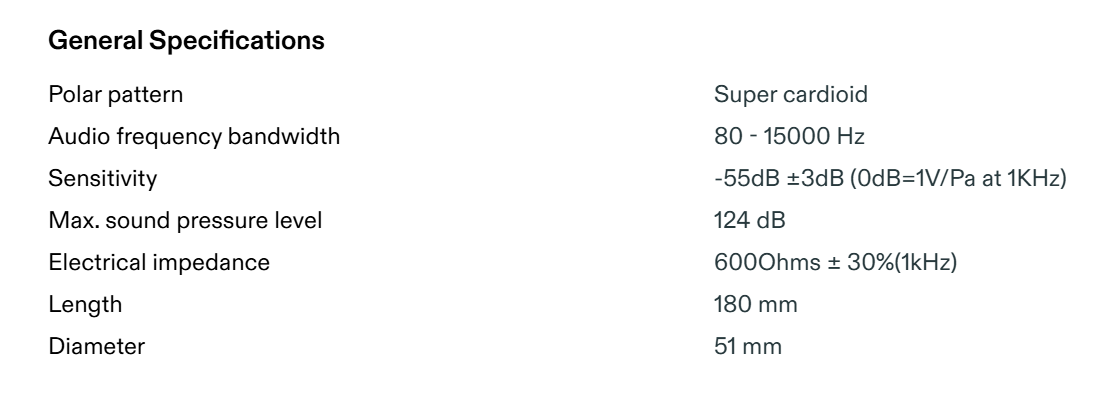Click the 80 - 15000 Hz value

789,136
